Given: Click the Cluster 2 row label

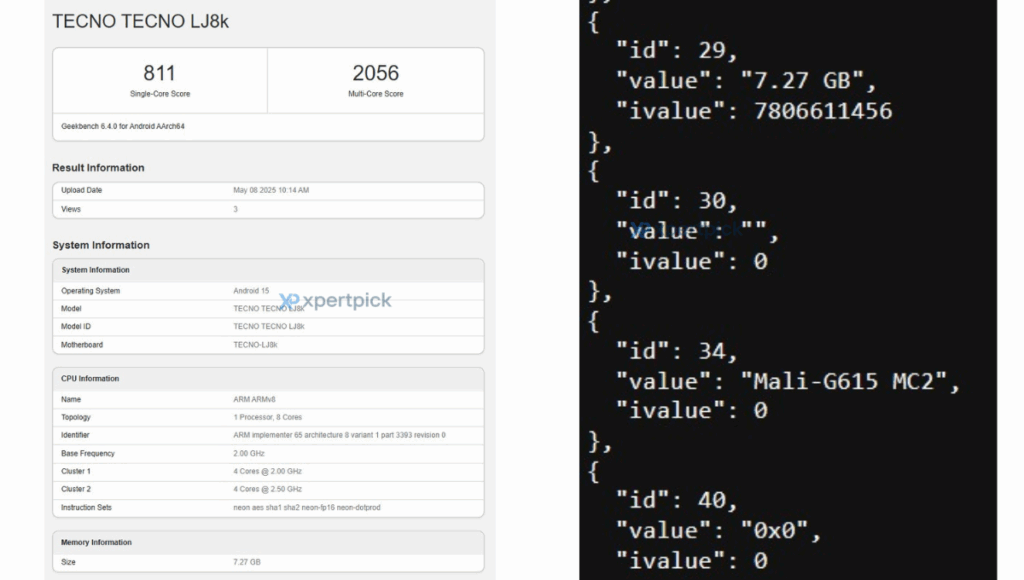Looking at the screenshot, I should coord(76,489).
